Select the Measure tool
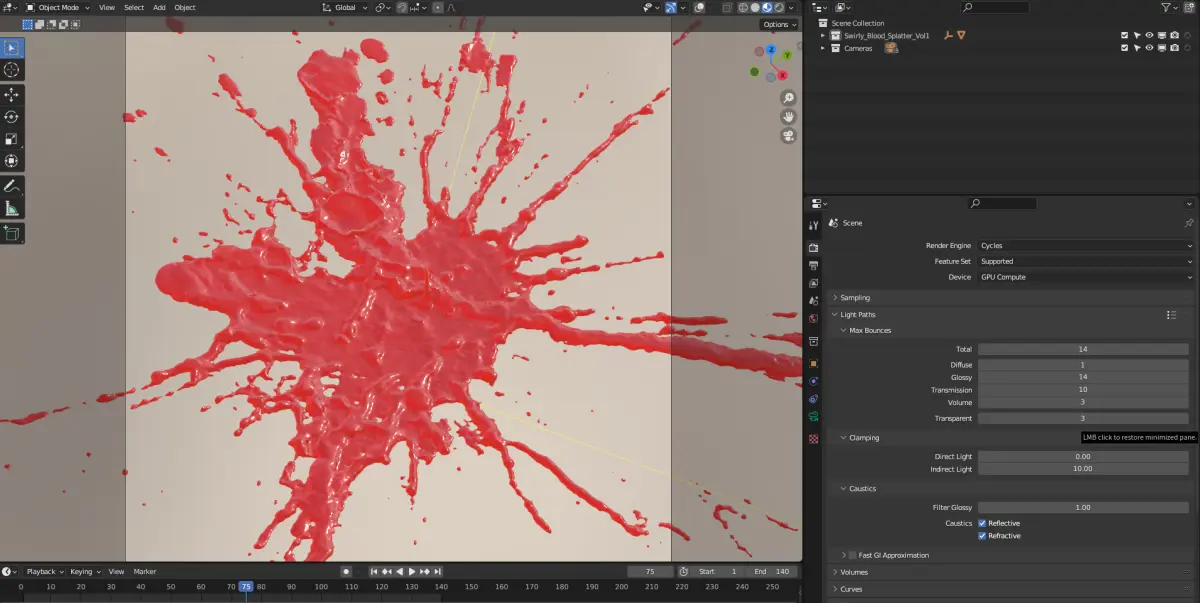1200x603 pixels. coord(12,208)
